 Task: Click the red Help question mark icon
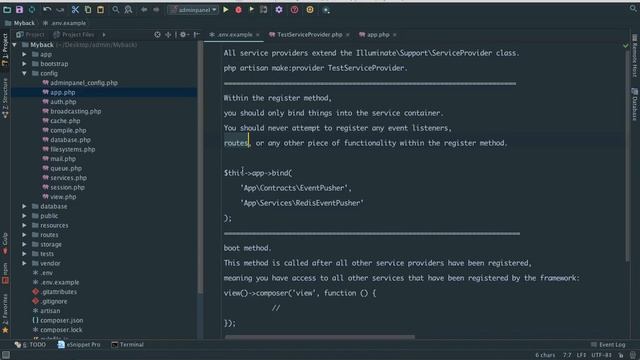click(x=294, y=10)
